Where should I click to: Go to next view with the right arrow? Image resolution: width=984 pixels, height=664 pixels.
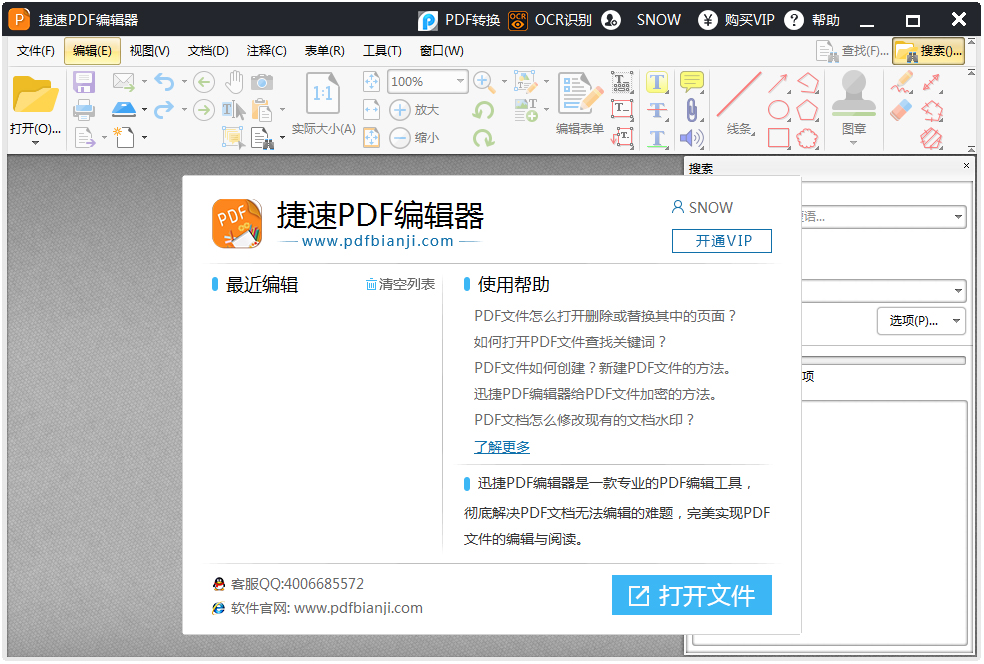coord(203,110)
